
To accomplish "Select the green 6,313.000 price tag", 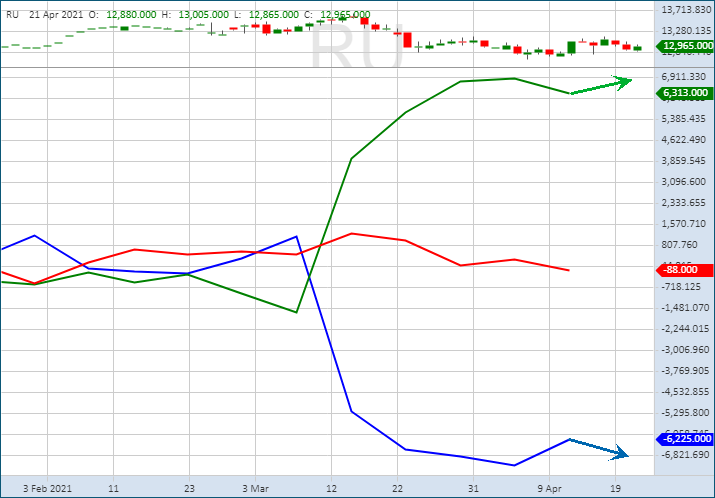I will [x=685, y=93].
